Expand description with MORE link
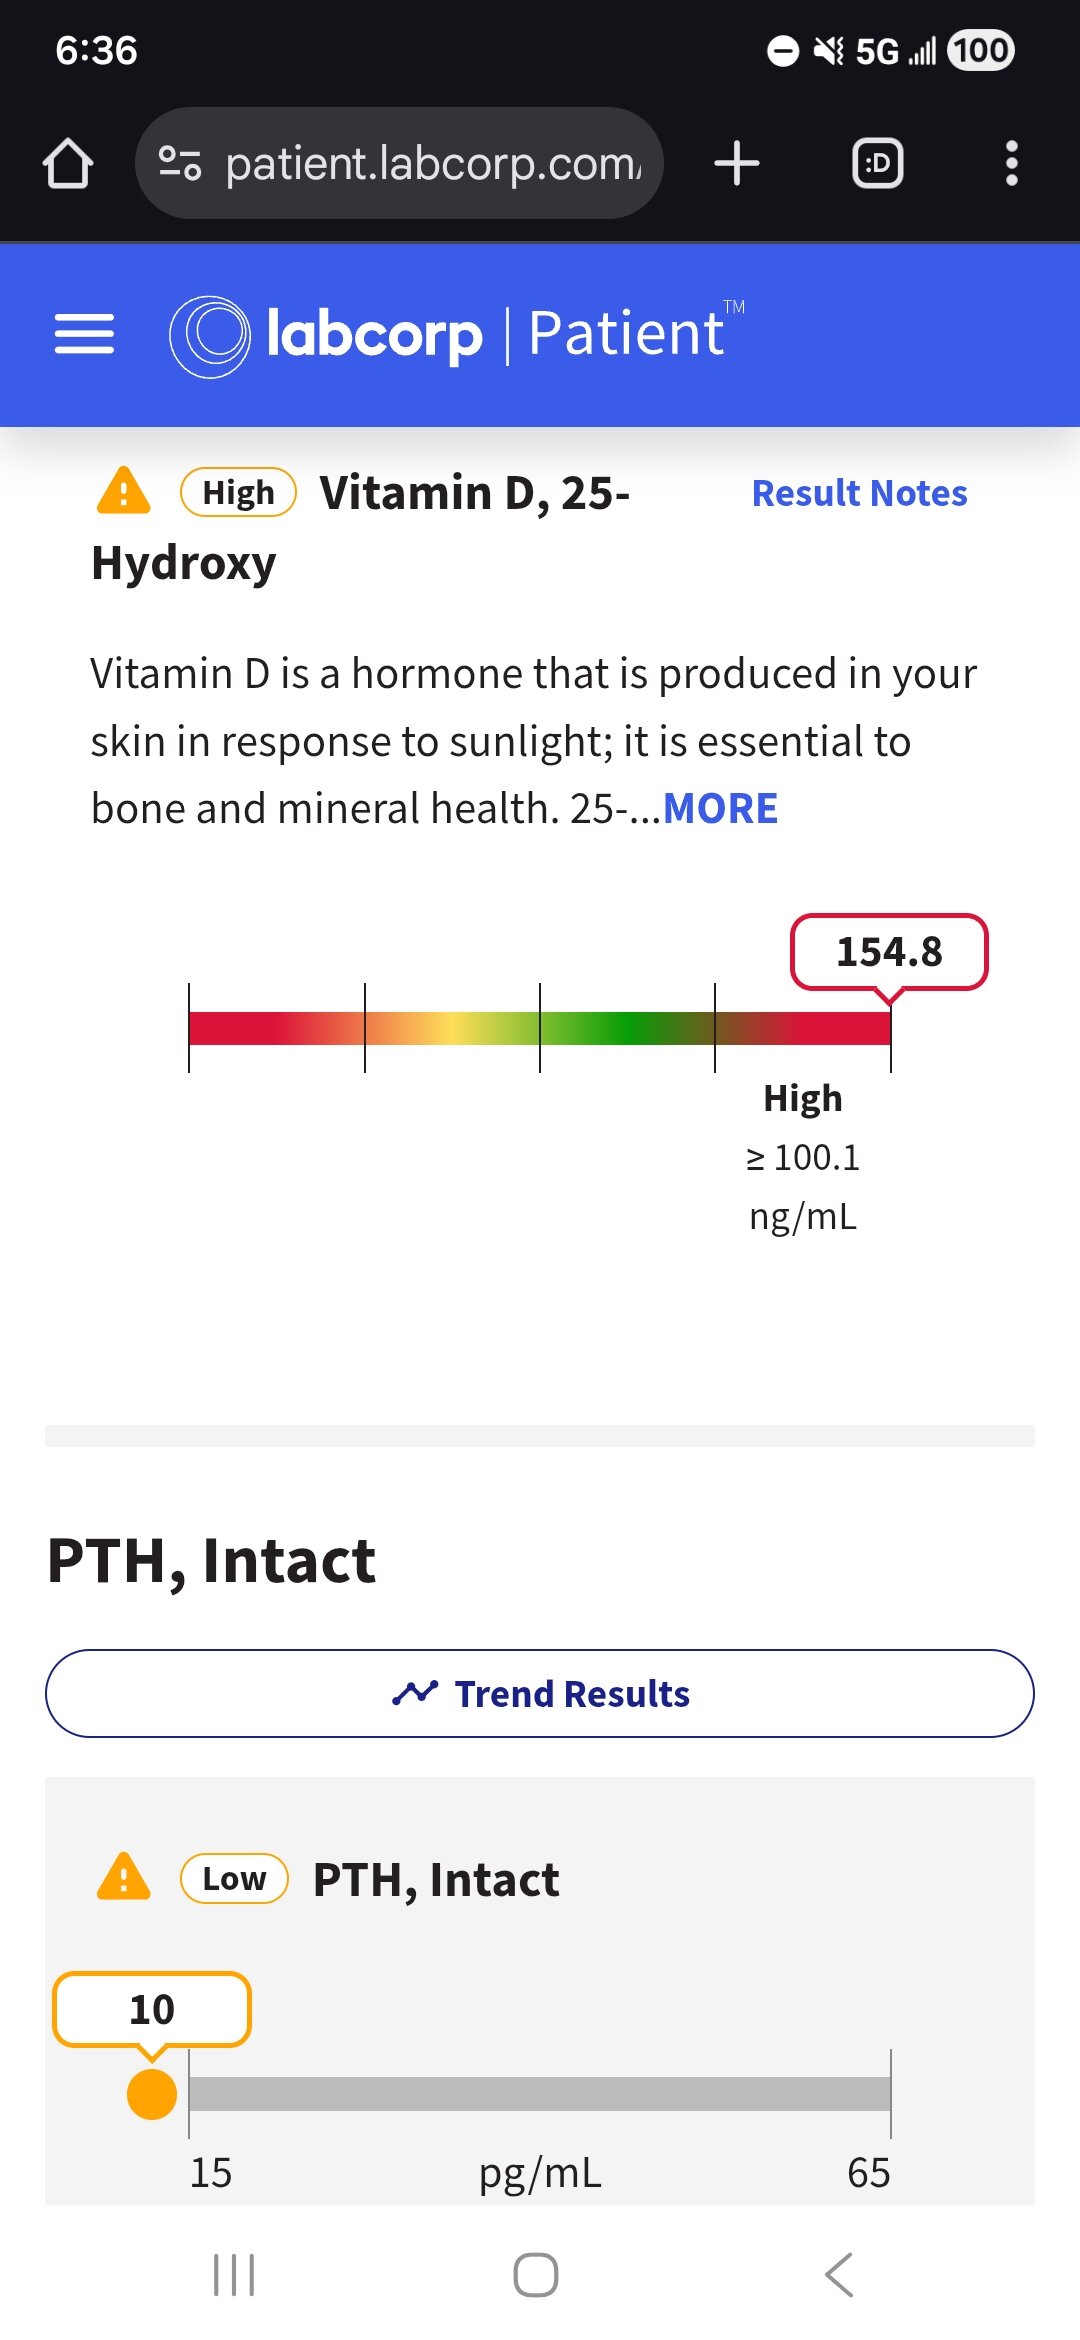Image resolution: width=1080 pixels, height=2340 pixels. (720, 809)
